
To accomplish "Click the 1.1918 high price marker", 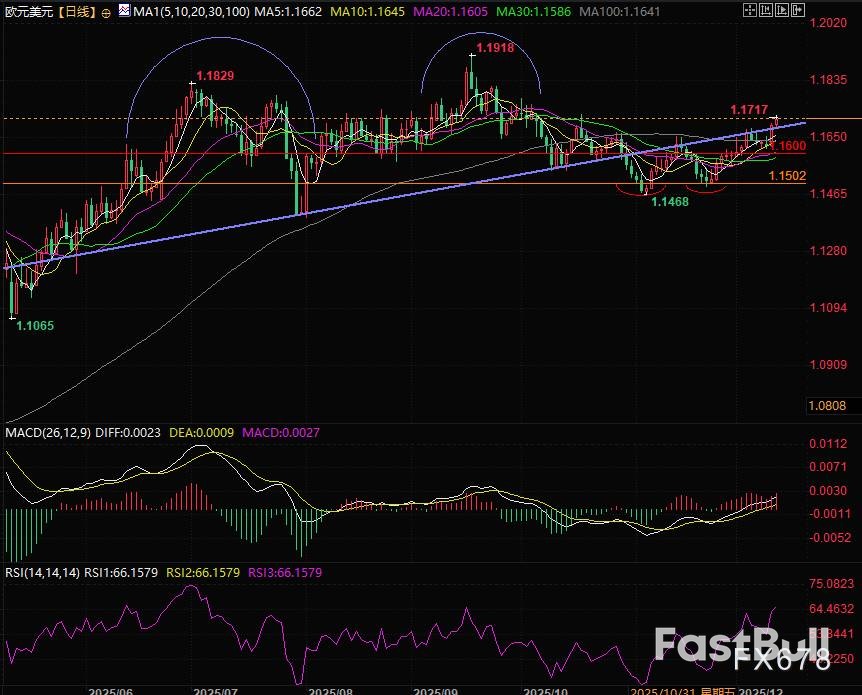I will pyautogui.click(x=497, y=47).
